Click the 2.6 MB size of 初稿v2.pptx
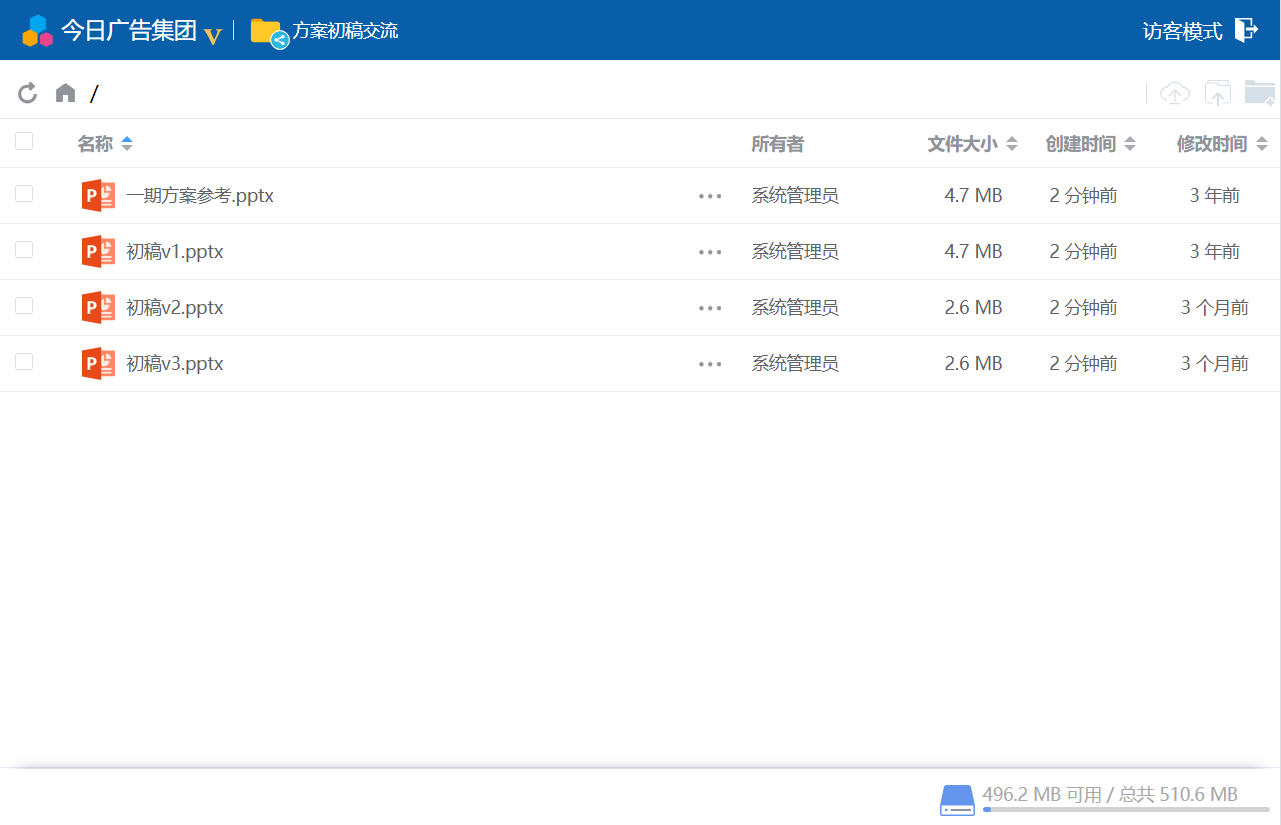 click(x=973, y=308)
